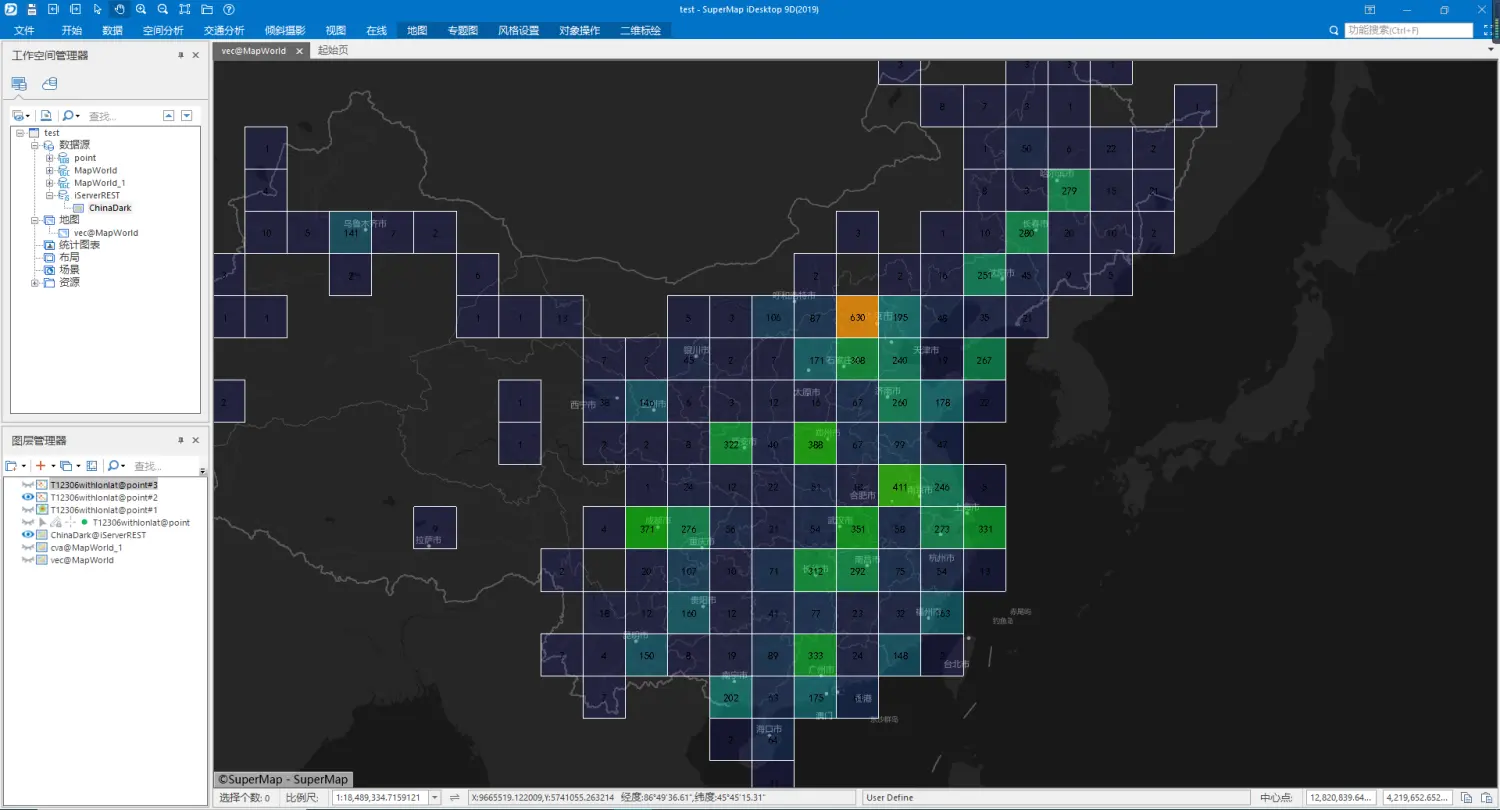Switch to the workspace tree view icon
The height and width of the screenshot is (810, 1500).
19,83
